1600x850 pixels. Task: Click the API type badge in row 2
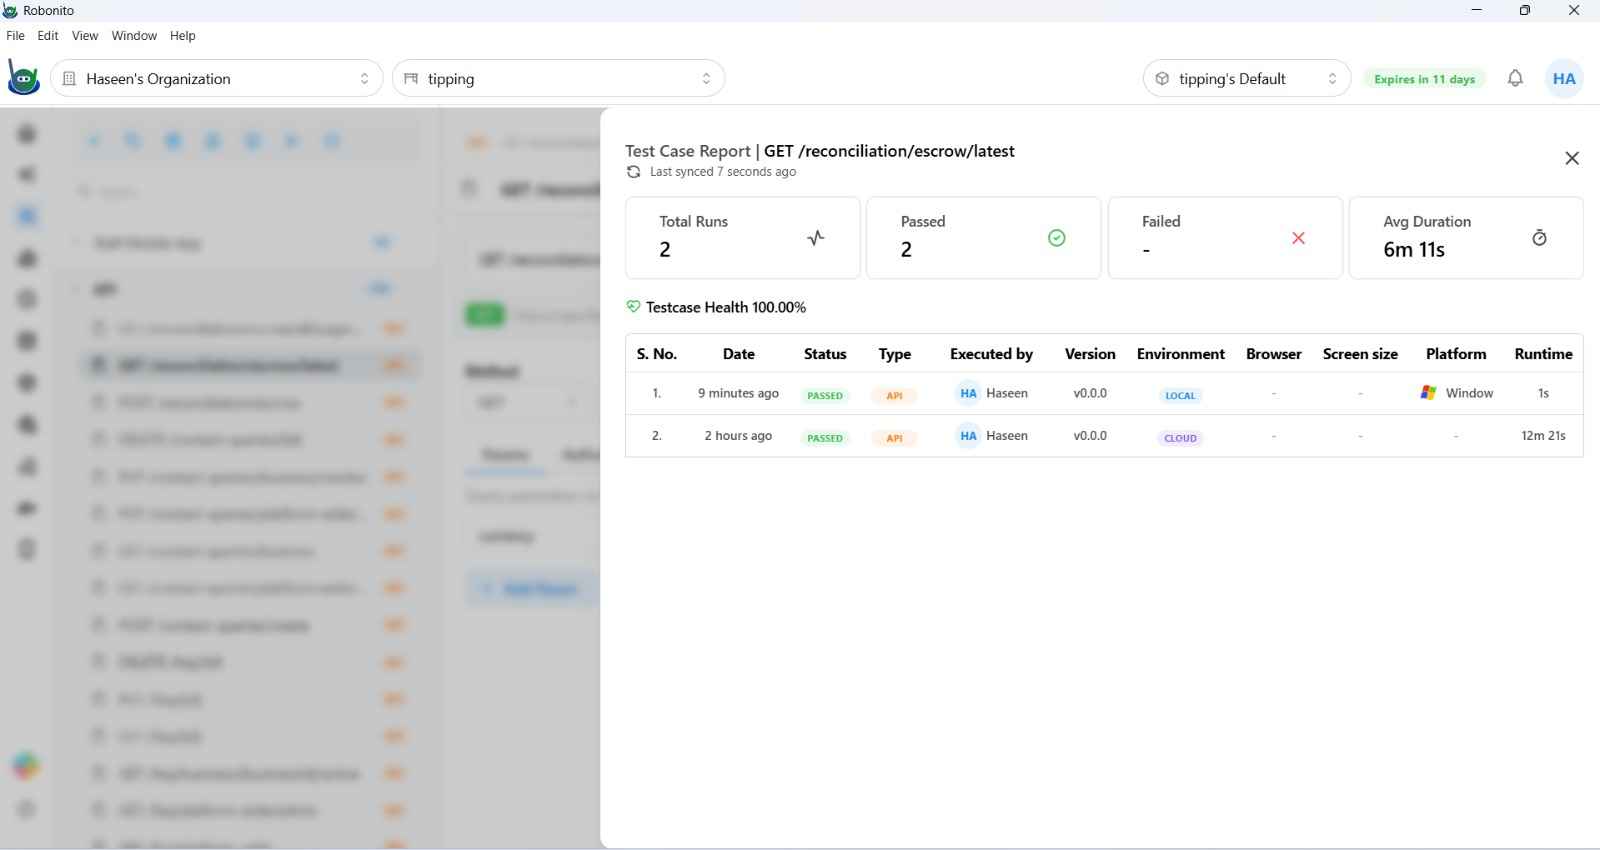[x=894, y=438]
